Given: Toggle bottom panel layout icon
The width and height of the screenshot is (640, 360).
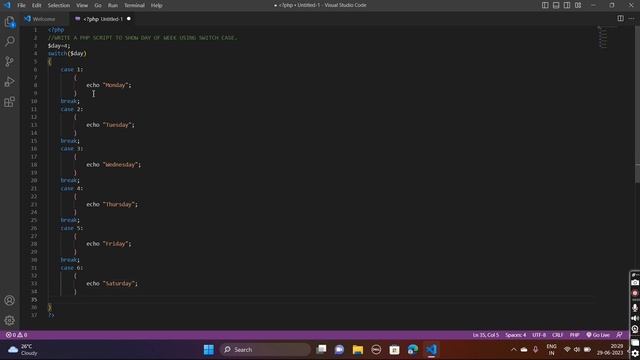Looking at the screenshot, I should [x=556, y=5].
